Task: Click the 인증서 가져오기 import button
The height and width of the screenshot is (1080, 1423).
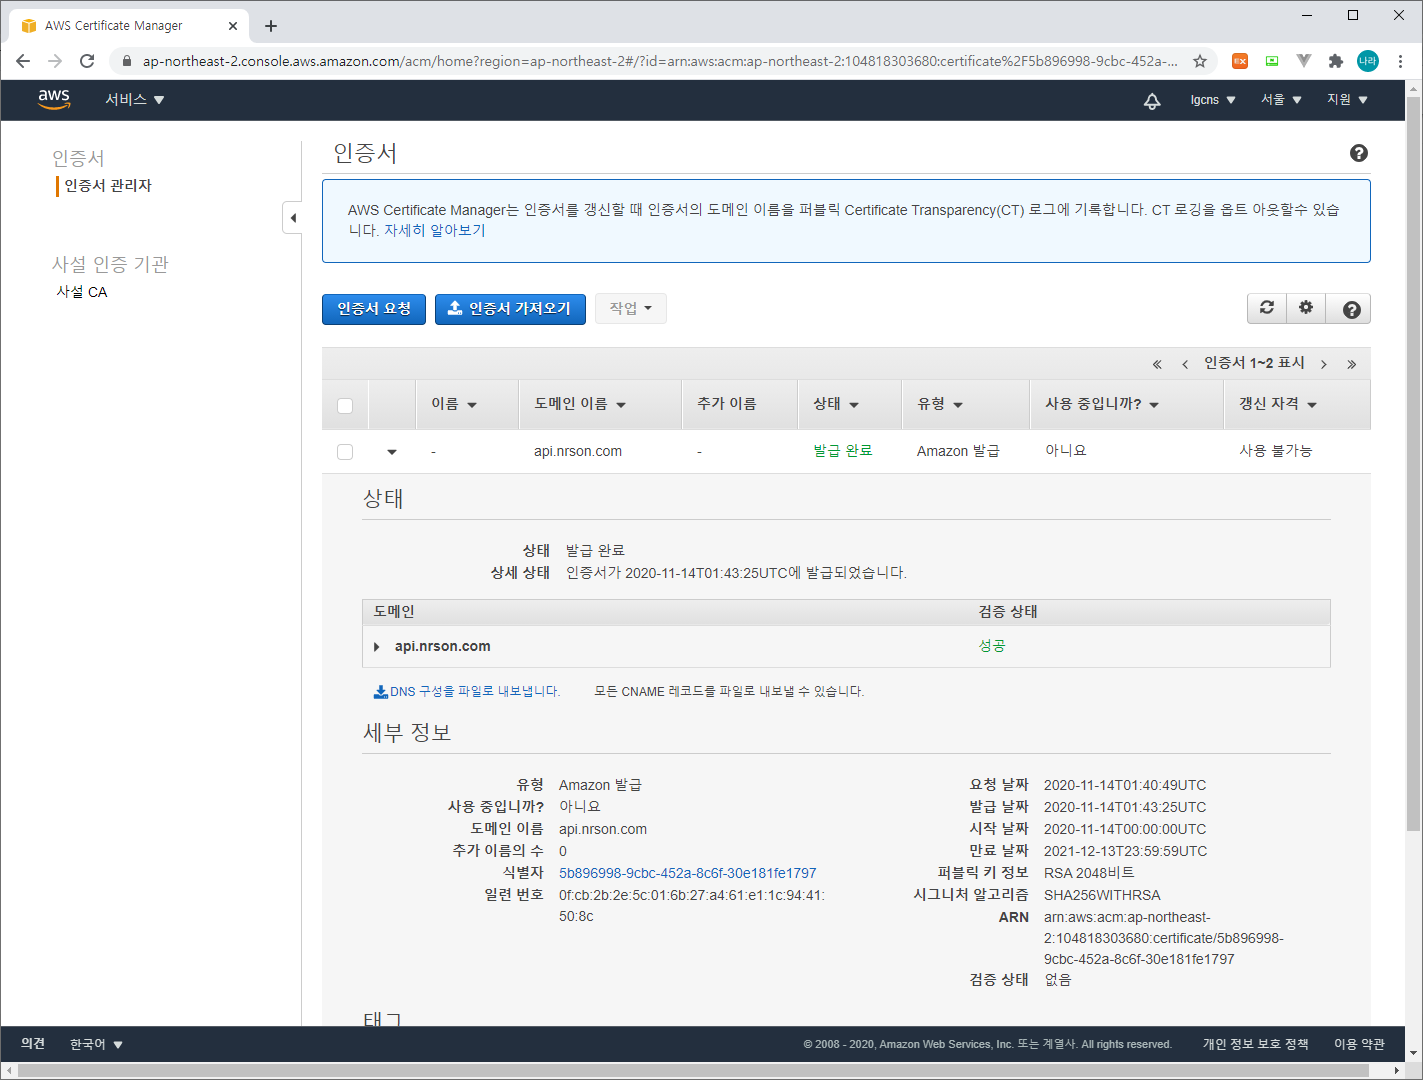Action: pyautogui.click(x=510, y=309)
